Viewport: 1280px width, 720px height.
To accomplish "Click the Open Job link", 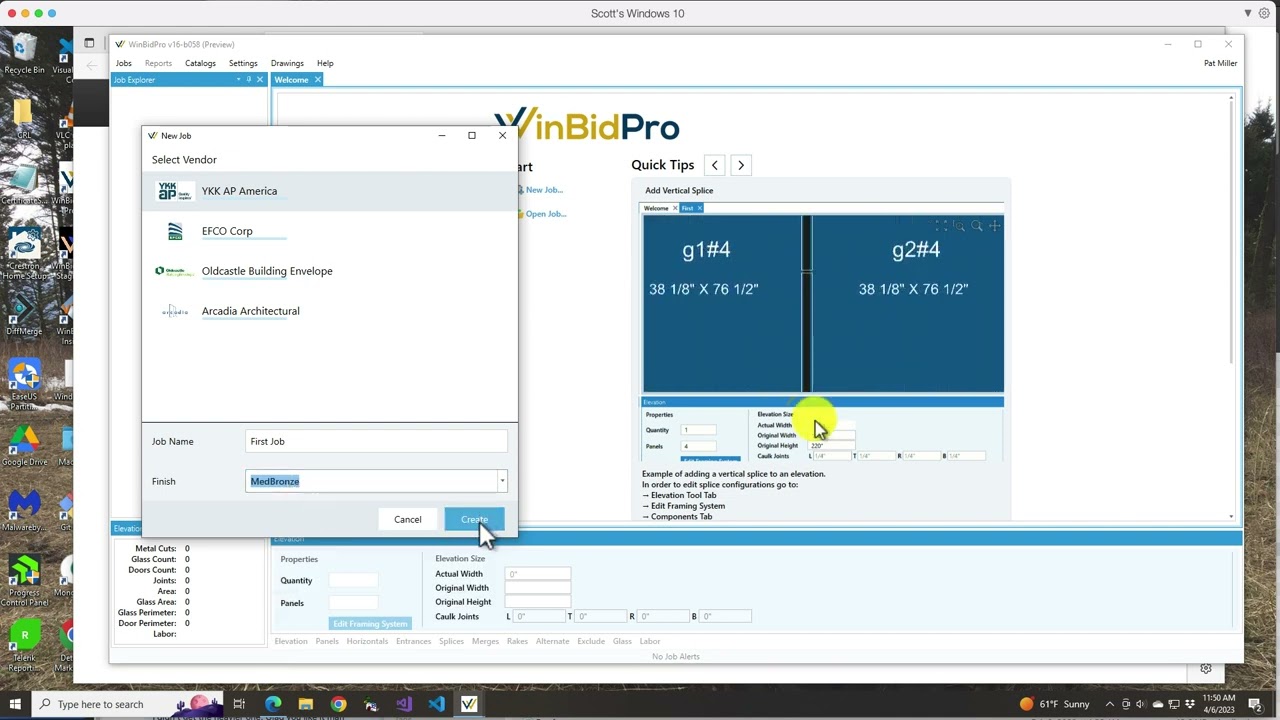I will point(546,214).
